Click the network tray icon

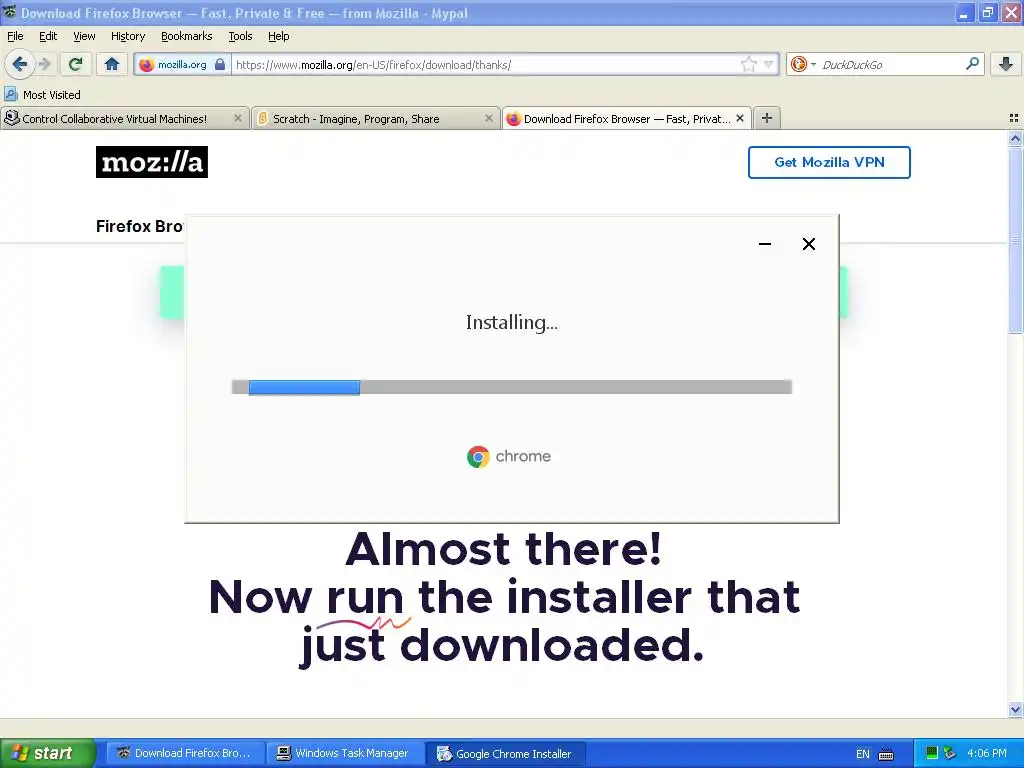click(950, 753)
